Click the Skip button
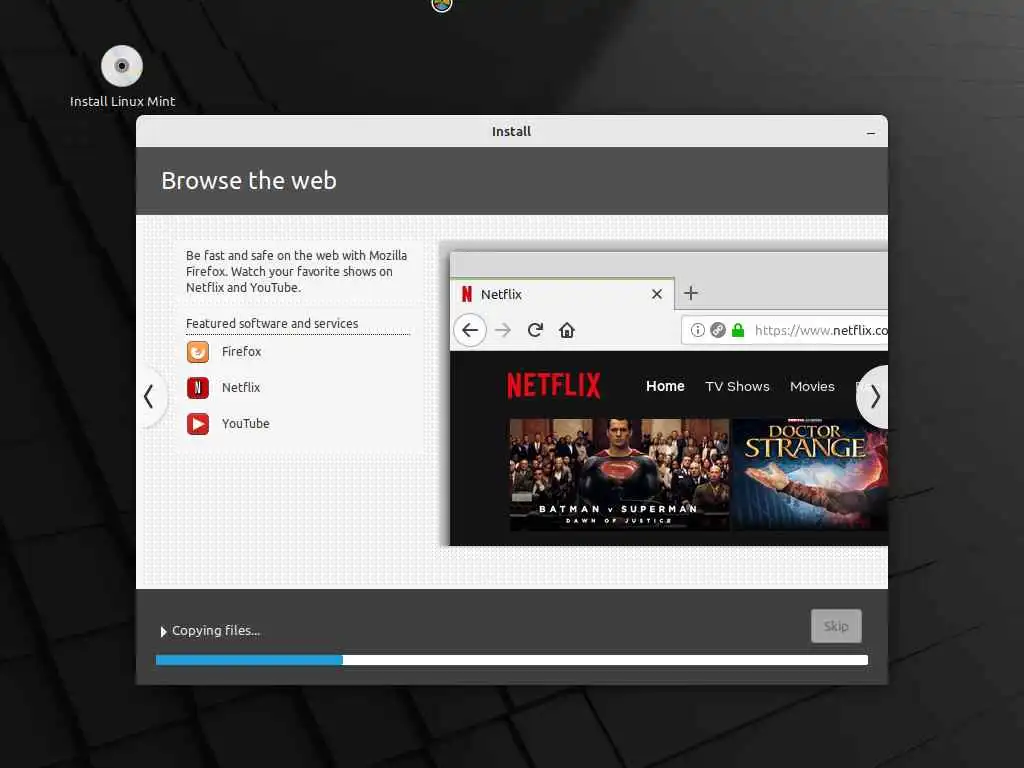 (x=836, y=626)
